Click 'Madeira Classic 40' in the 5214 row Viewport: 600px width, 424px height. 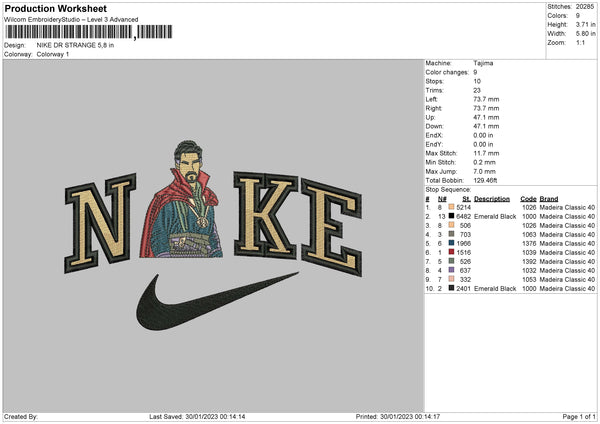coord(567,207)
